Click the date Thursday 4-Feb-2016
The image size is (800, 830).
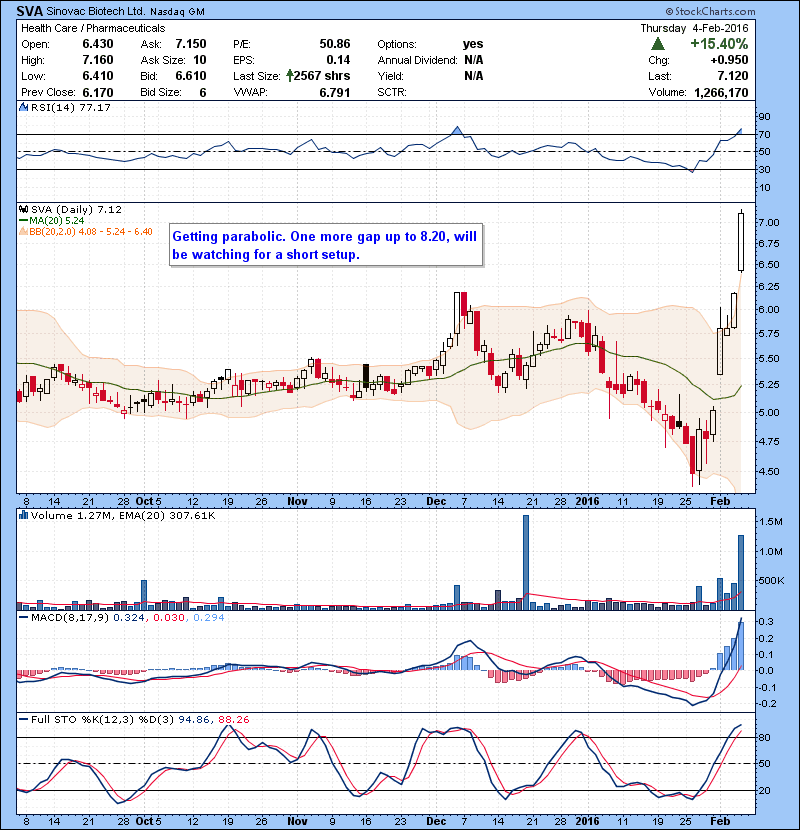coord(694,28)
